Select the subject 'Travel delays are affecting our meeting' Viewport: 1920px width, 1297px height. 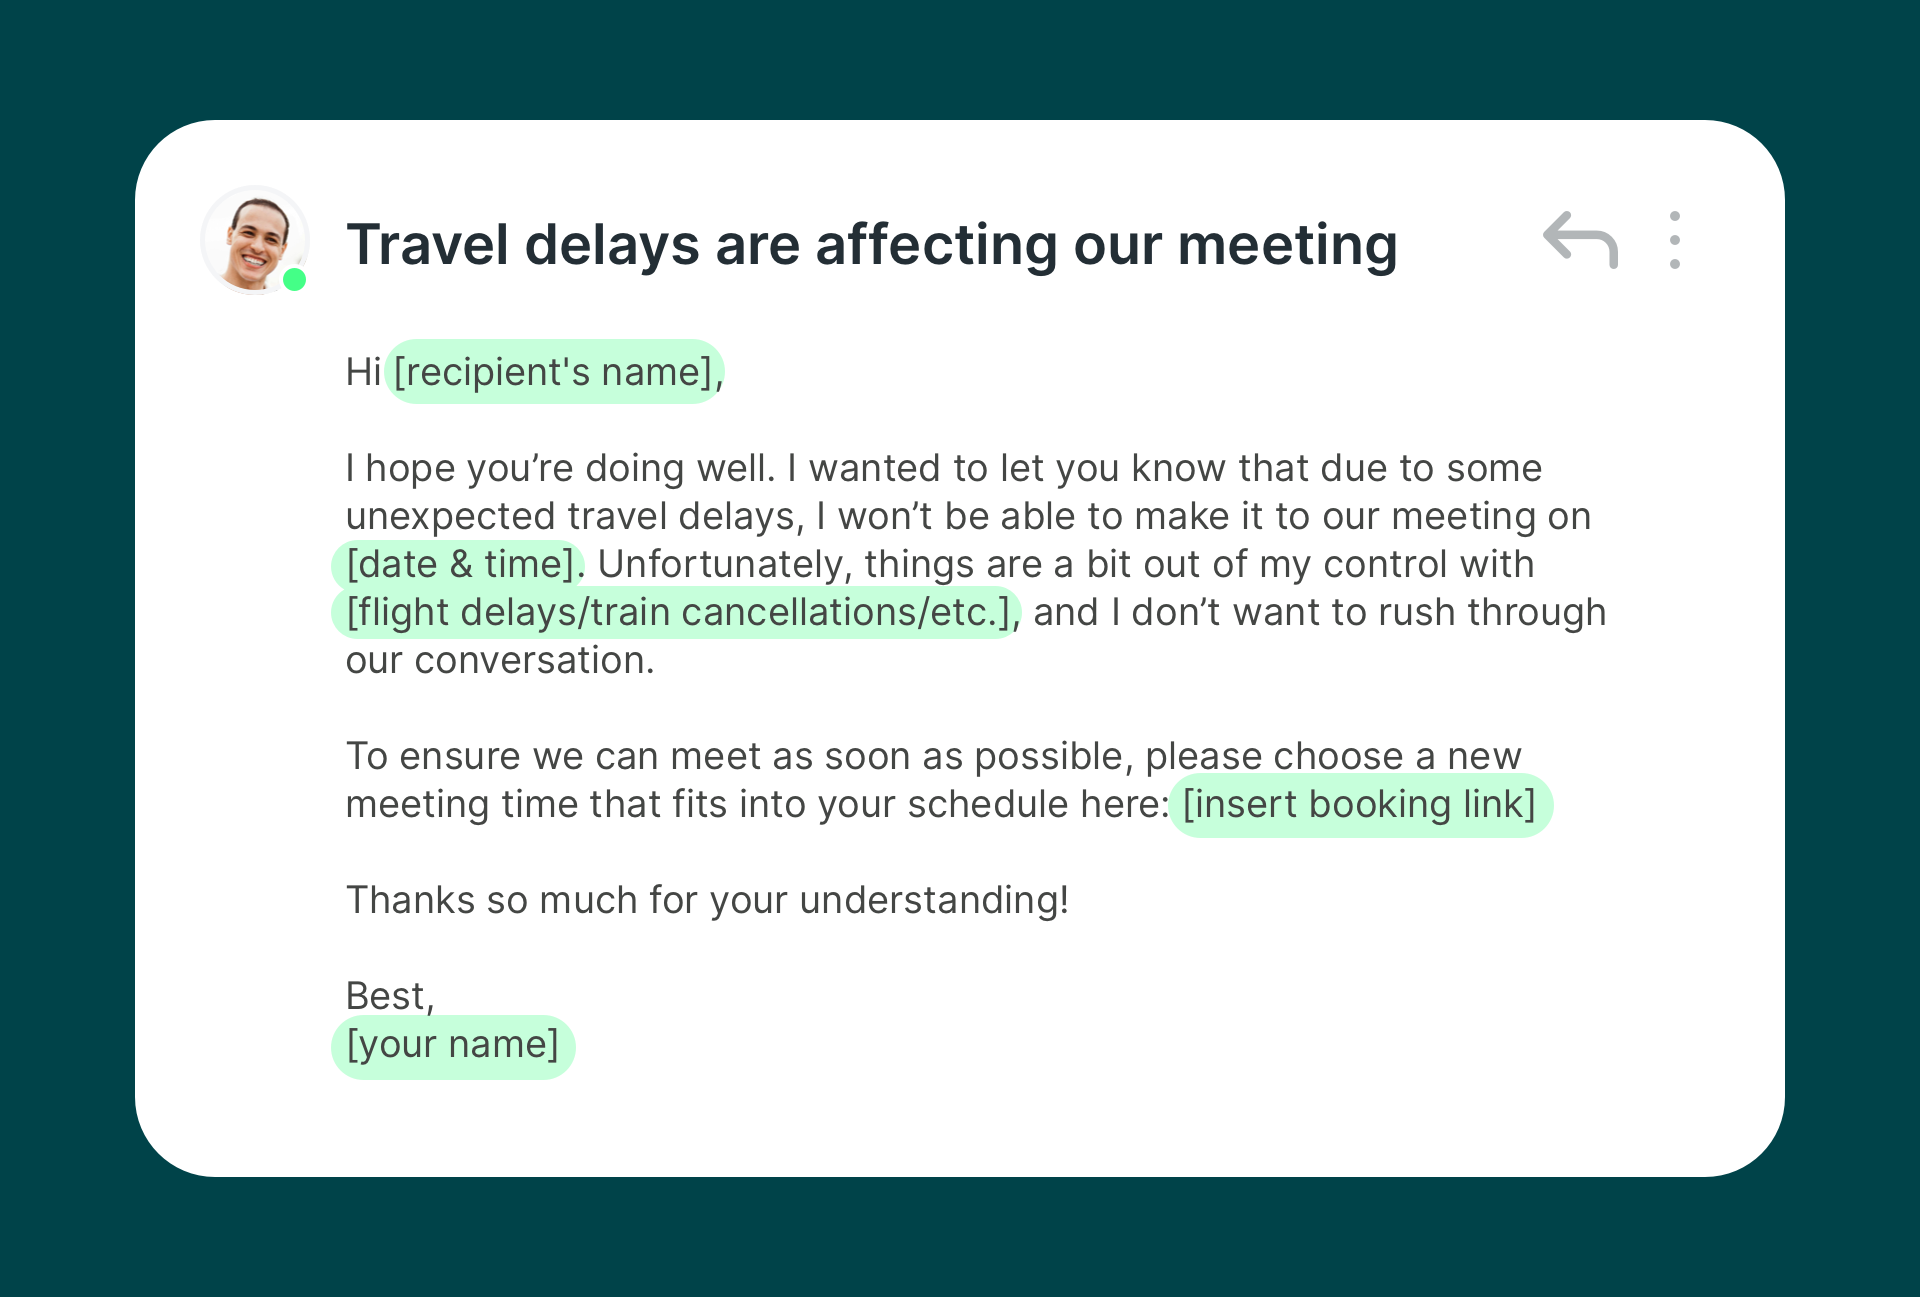[x=871, y=243]
